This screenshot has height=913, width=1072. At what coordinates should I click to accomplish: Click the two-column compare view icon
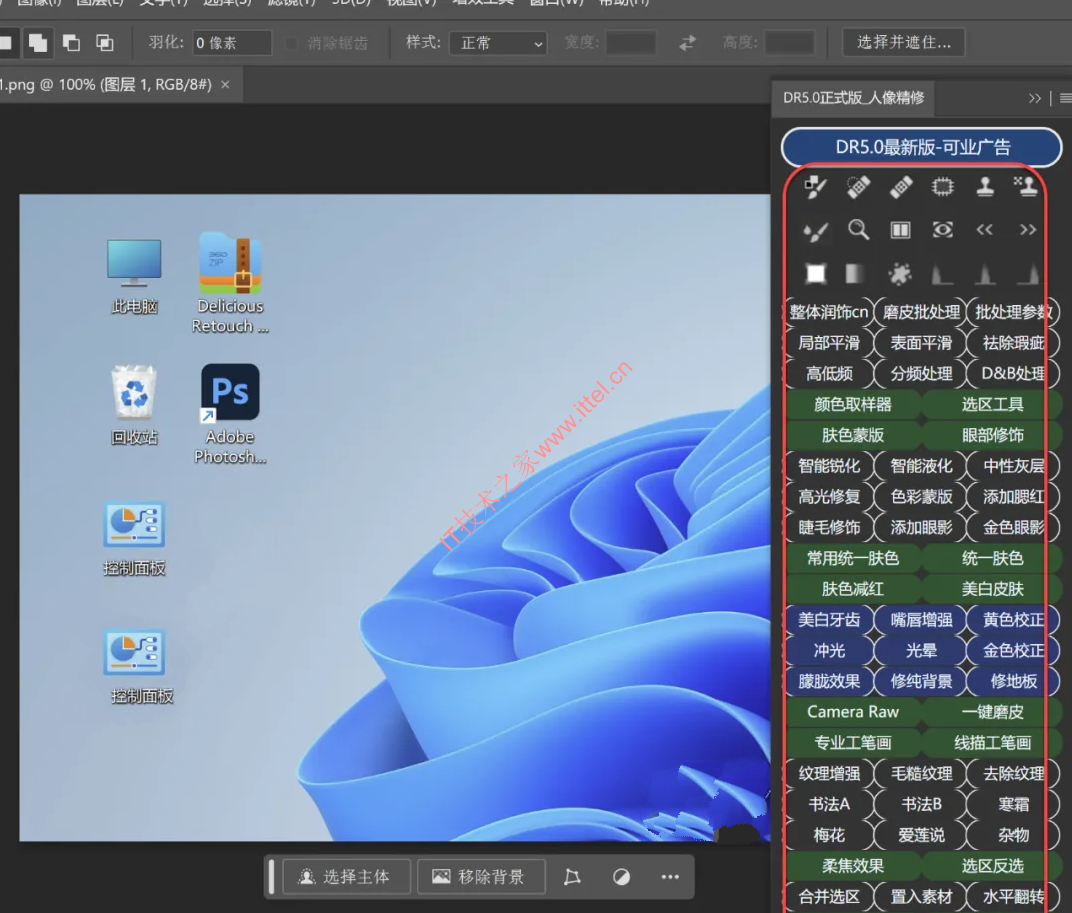tap(900, 230)
